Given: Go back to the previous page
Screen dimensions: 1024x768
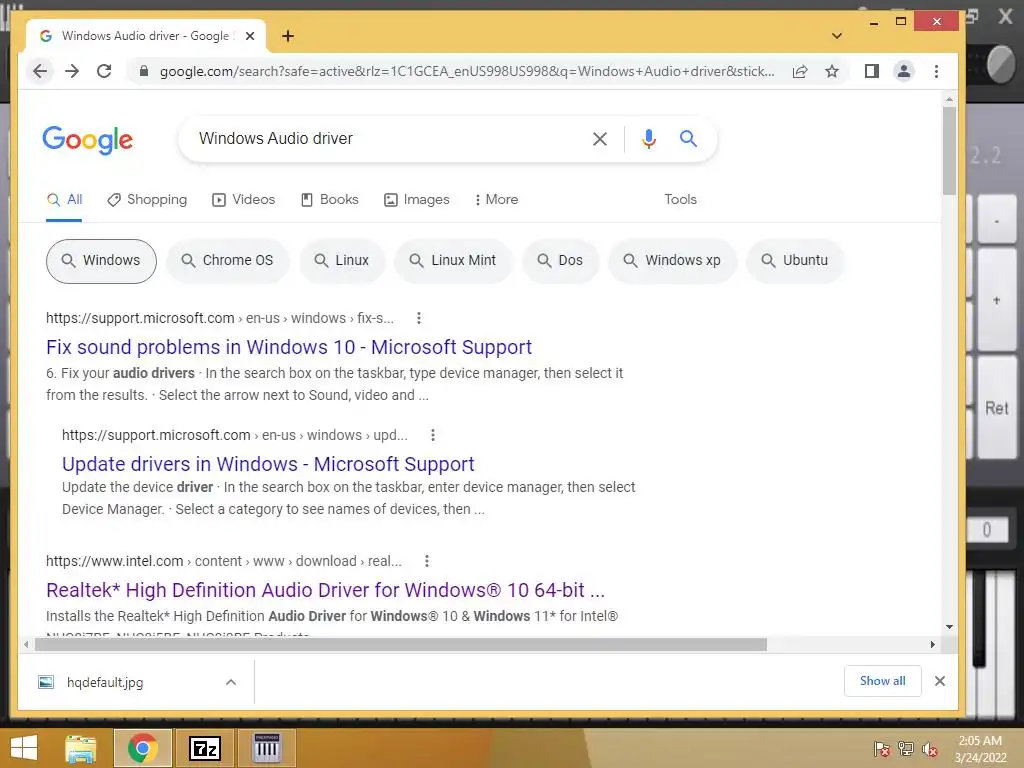Looking at the screenshot, I should point(40,71).
